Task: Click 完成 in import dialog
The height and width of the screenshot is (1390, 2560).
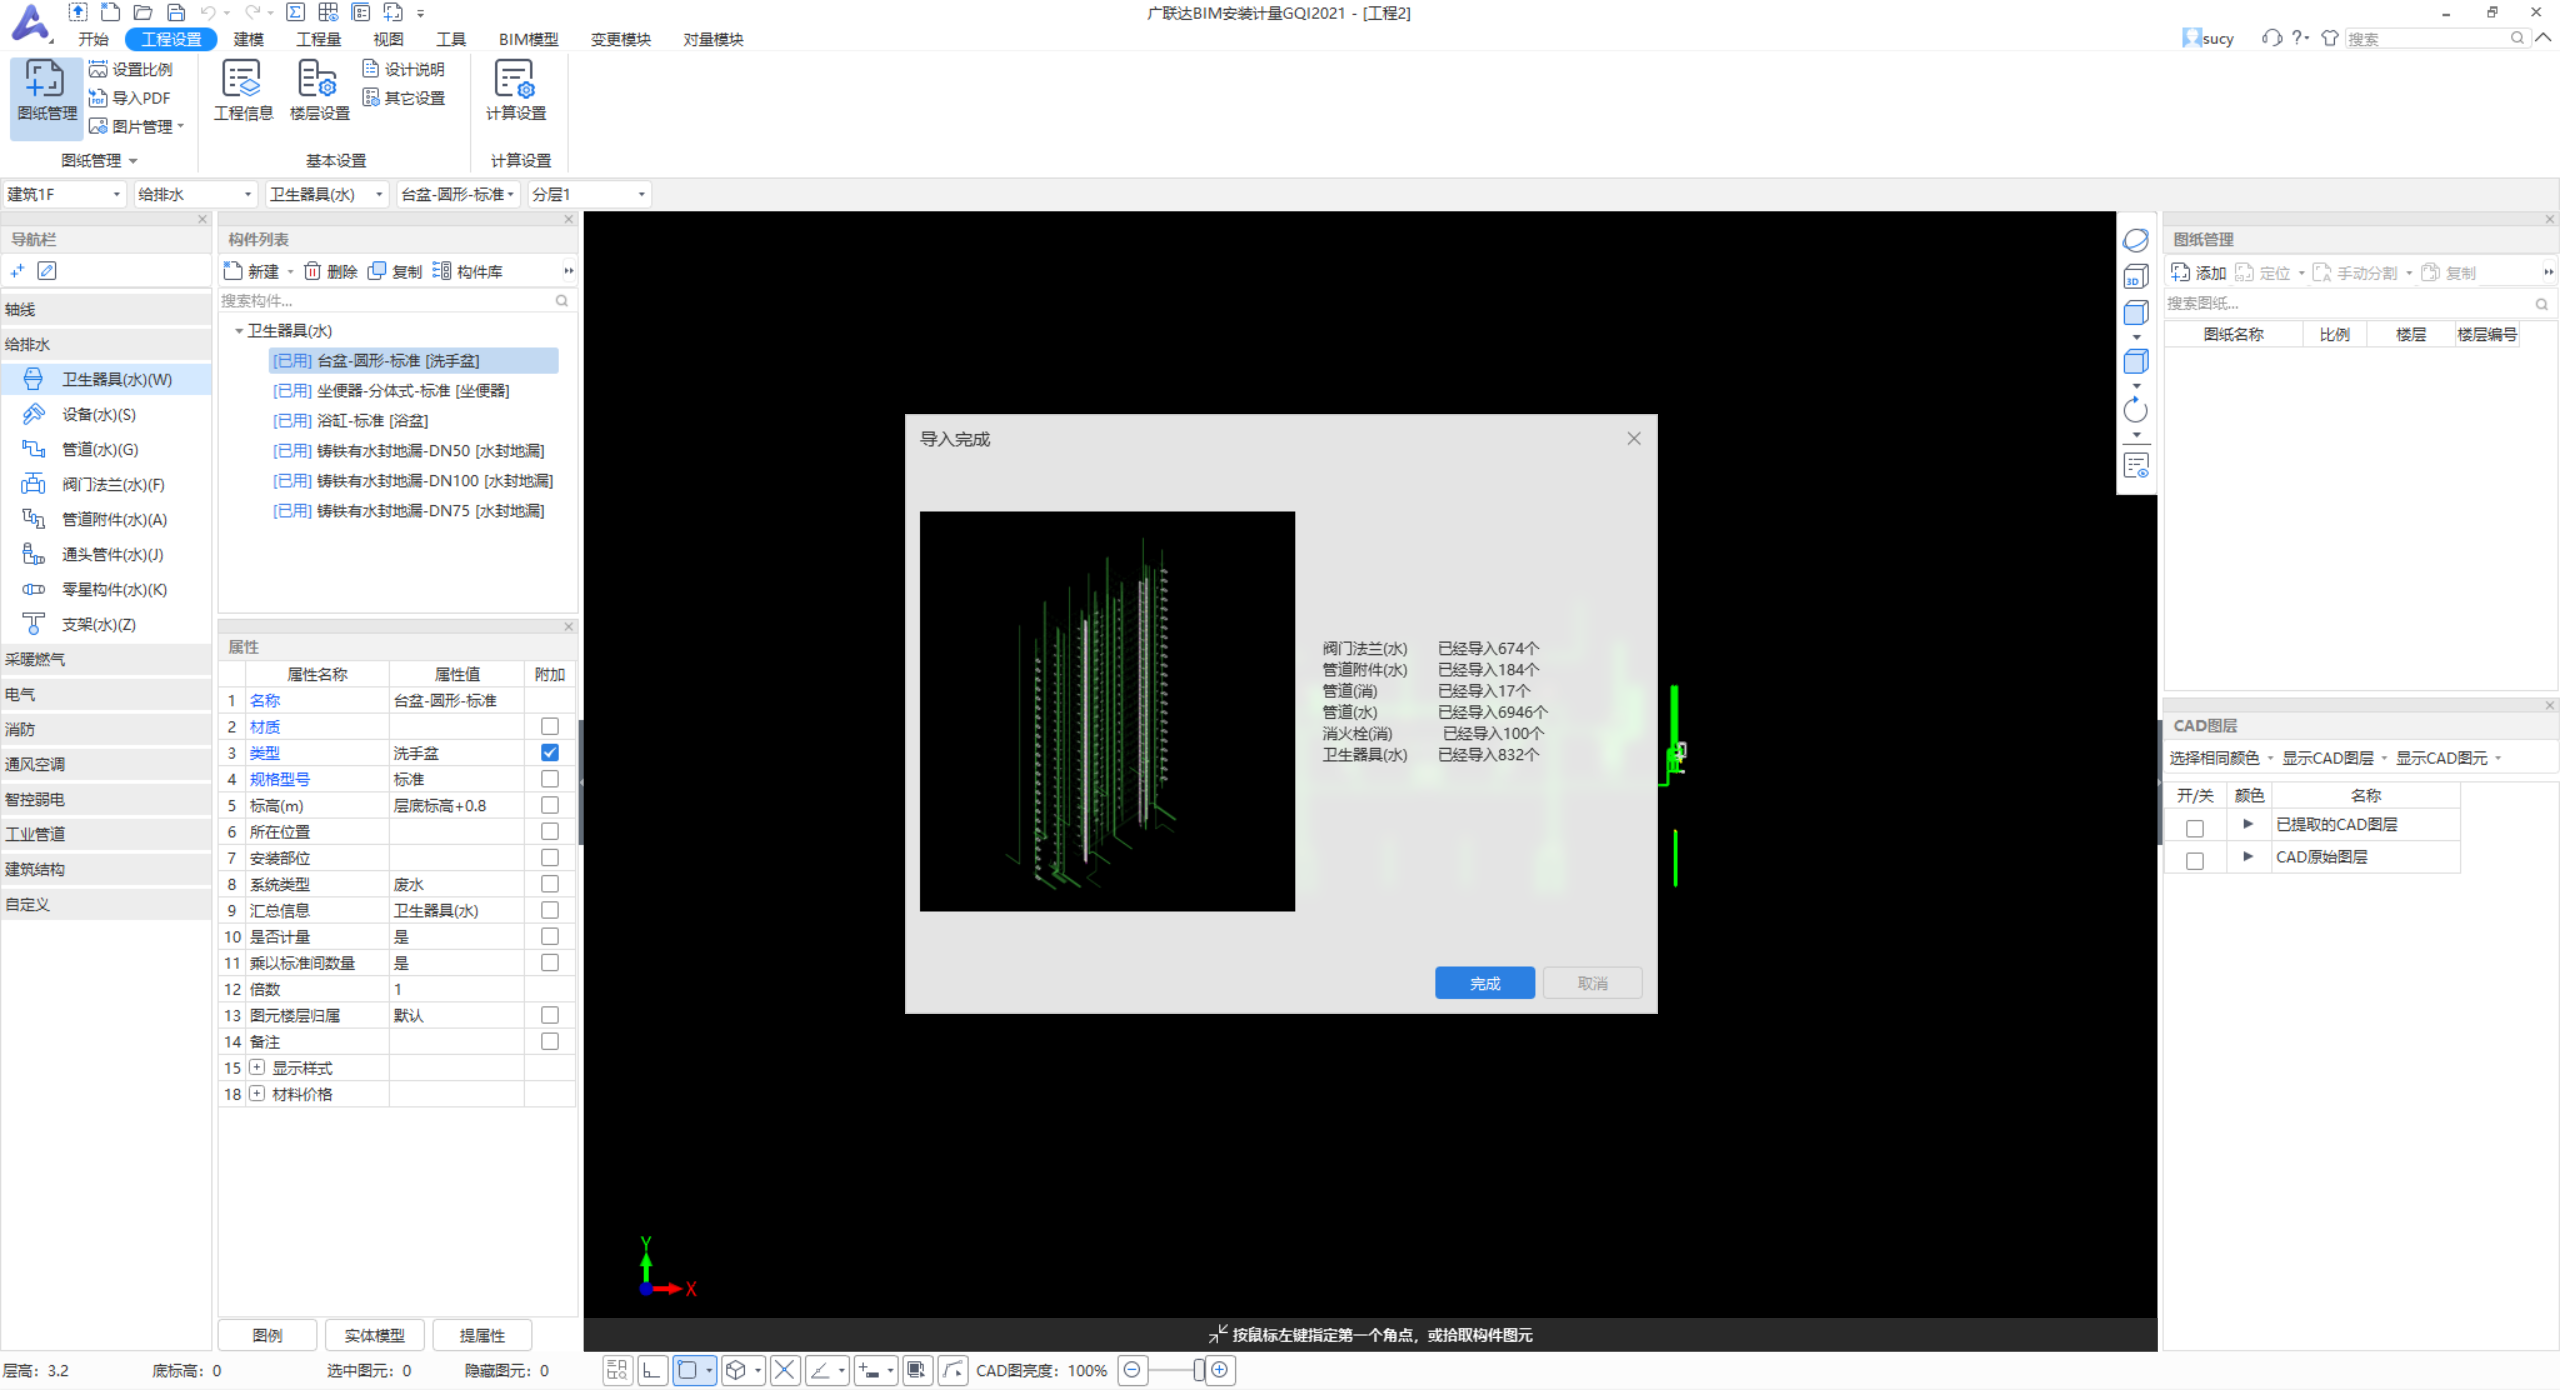Action: pos(1485,983)
